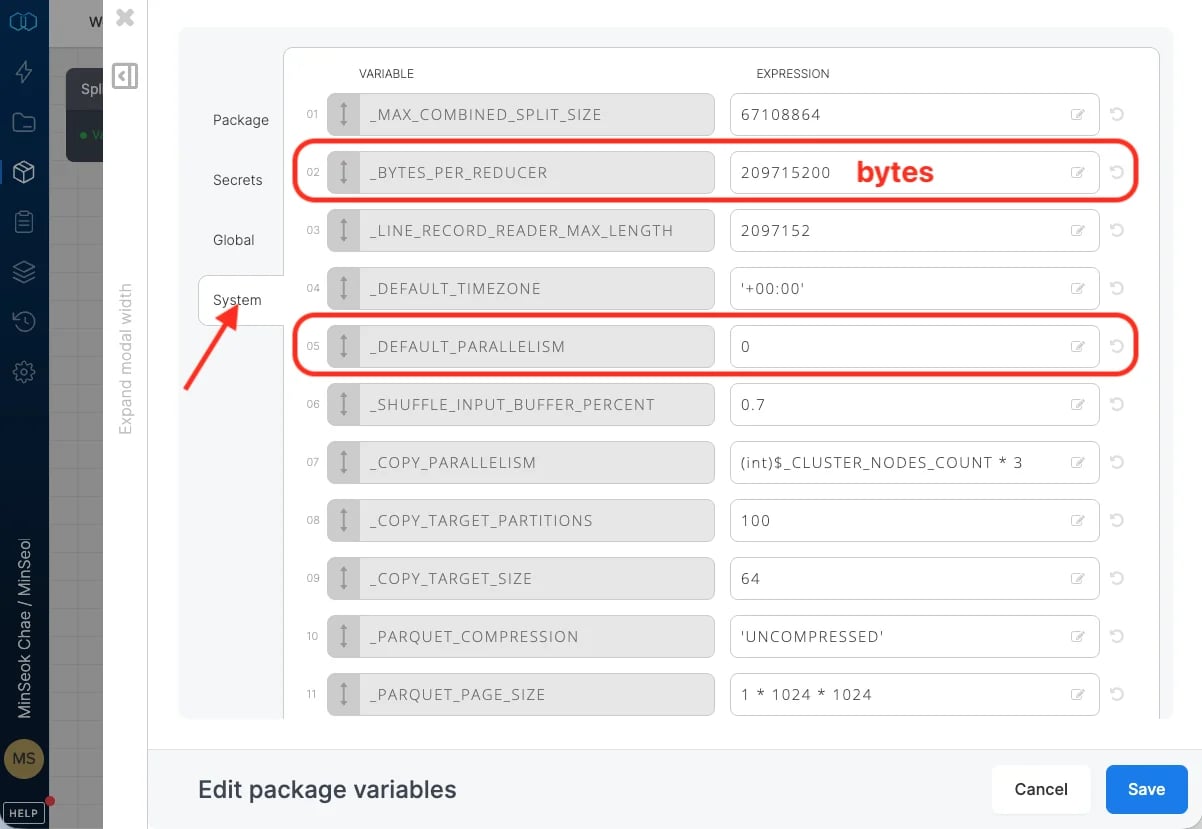Screen dimensions: 1202x829
Task: Click edit icon for _COPY_TARGET_PARTITIONS expression
Action: point(1078,521)
